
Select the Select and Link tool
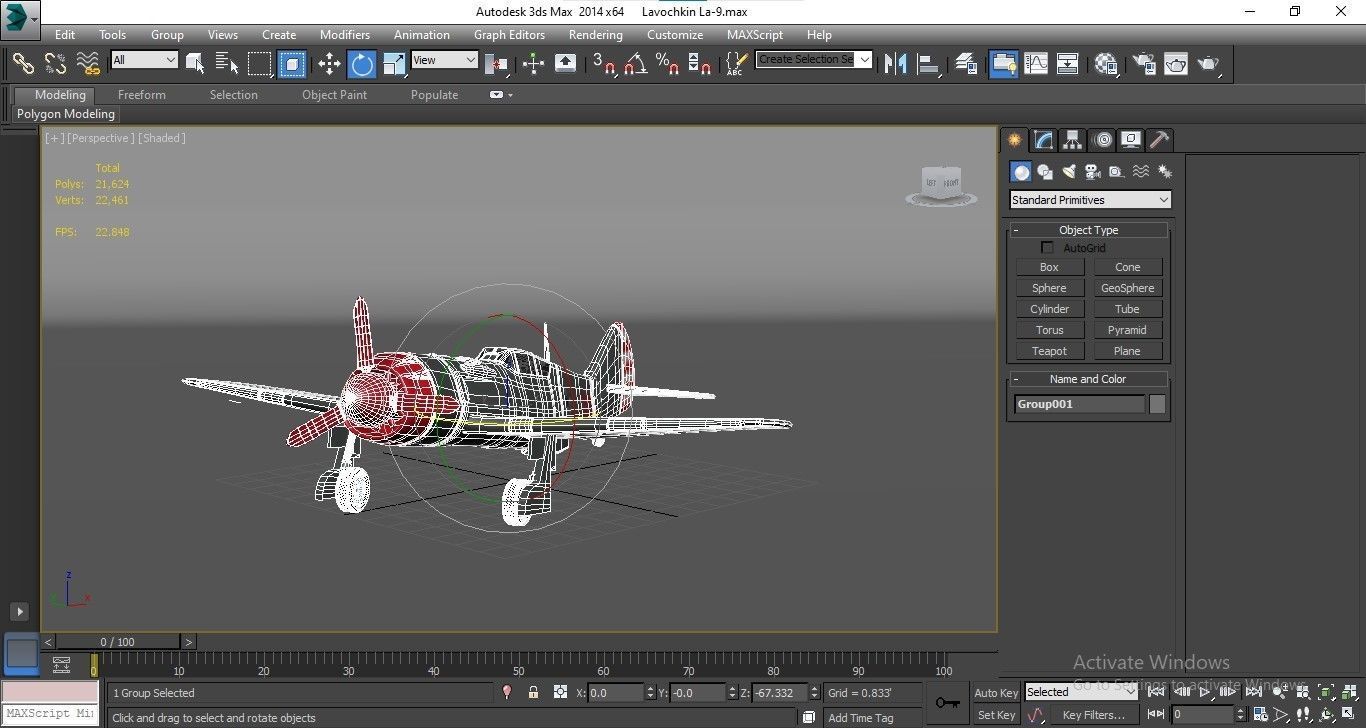coord(23,64)
